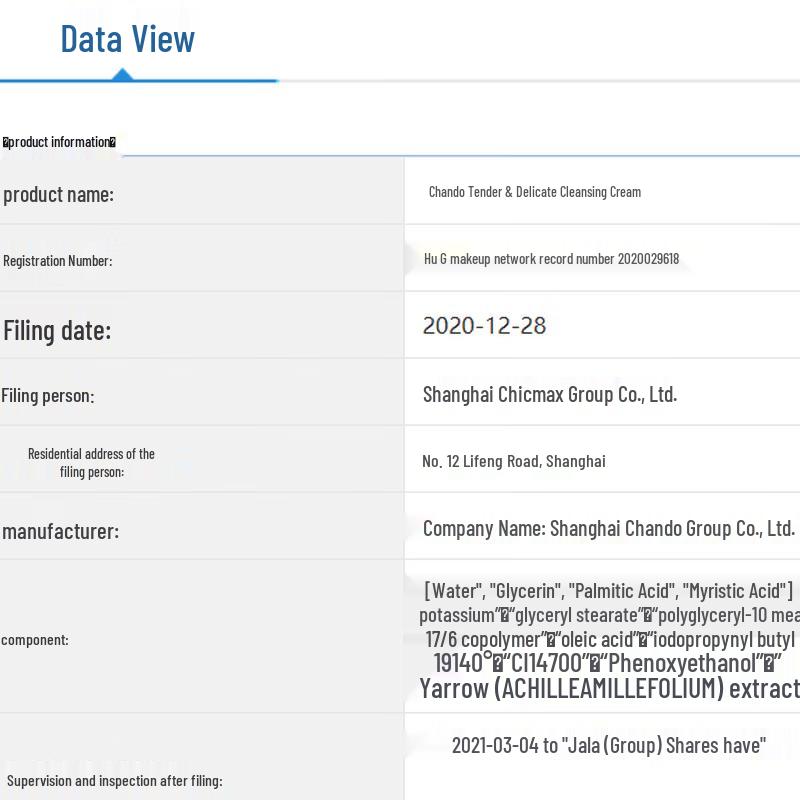This screenshot has height=800, width=800.
Task: Click Supervision and inspection after filing label
Action: click(114, 780)
